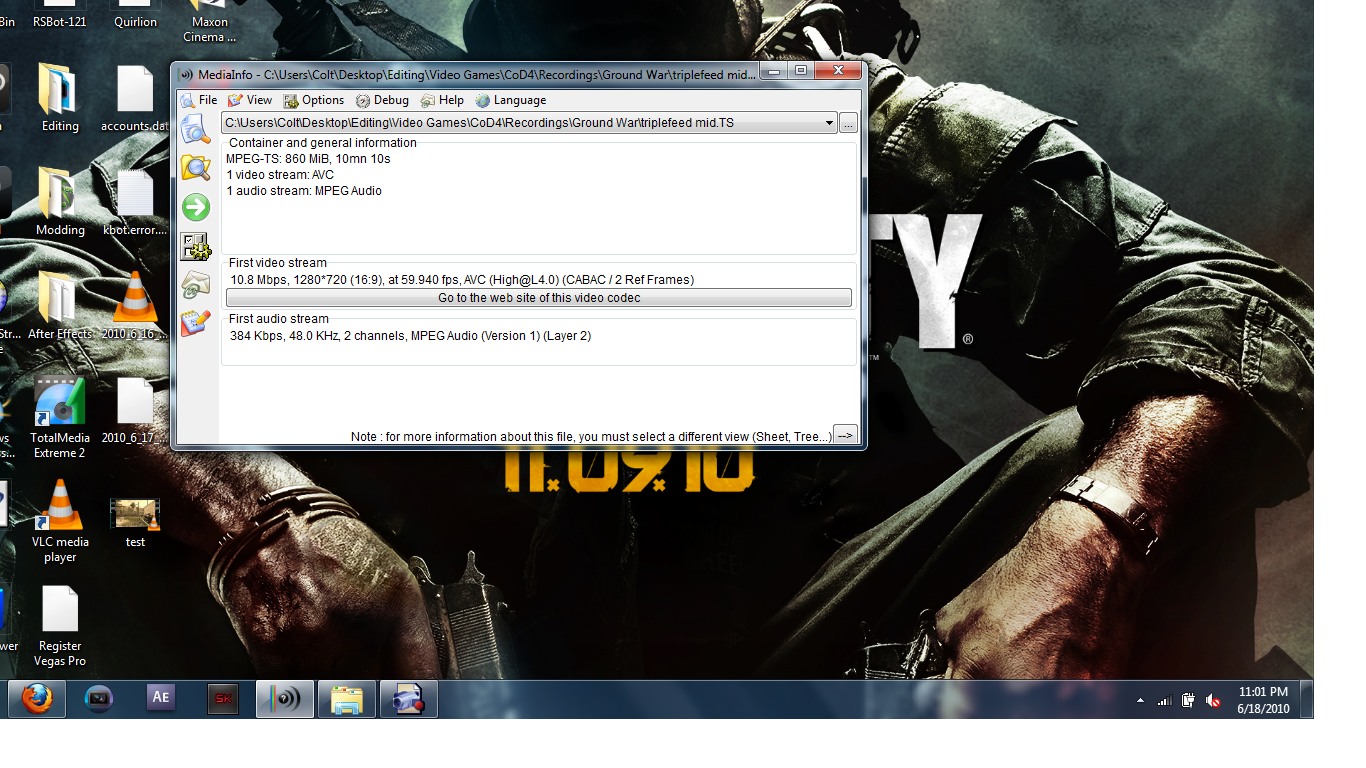Click the '10.8 Mbps, 1280*720' video stream details
The image size is (1366, 768).
click(462, 280)
